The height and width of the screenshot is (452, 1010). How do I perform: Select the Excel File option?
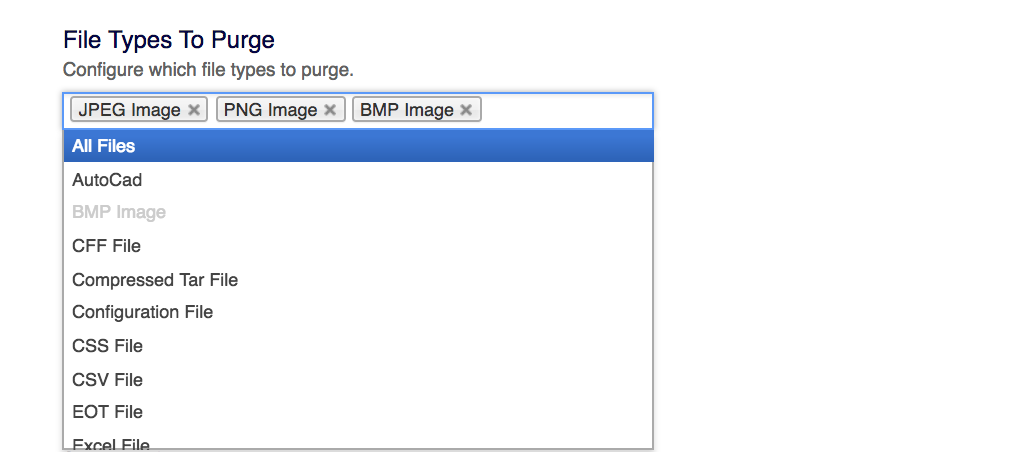pyautogui.click(x=110, y=444)
